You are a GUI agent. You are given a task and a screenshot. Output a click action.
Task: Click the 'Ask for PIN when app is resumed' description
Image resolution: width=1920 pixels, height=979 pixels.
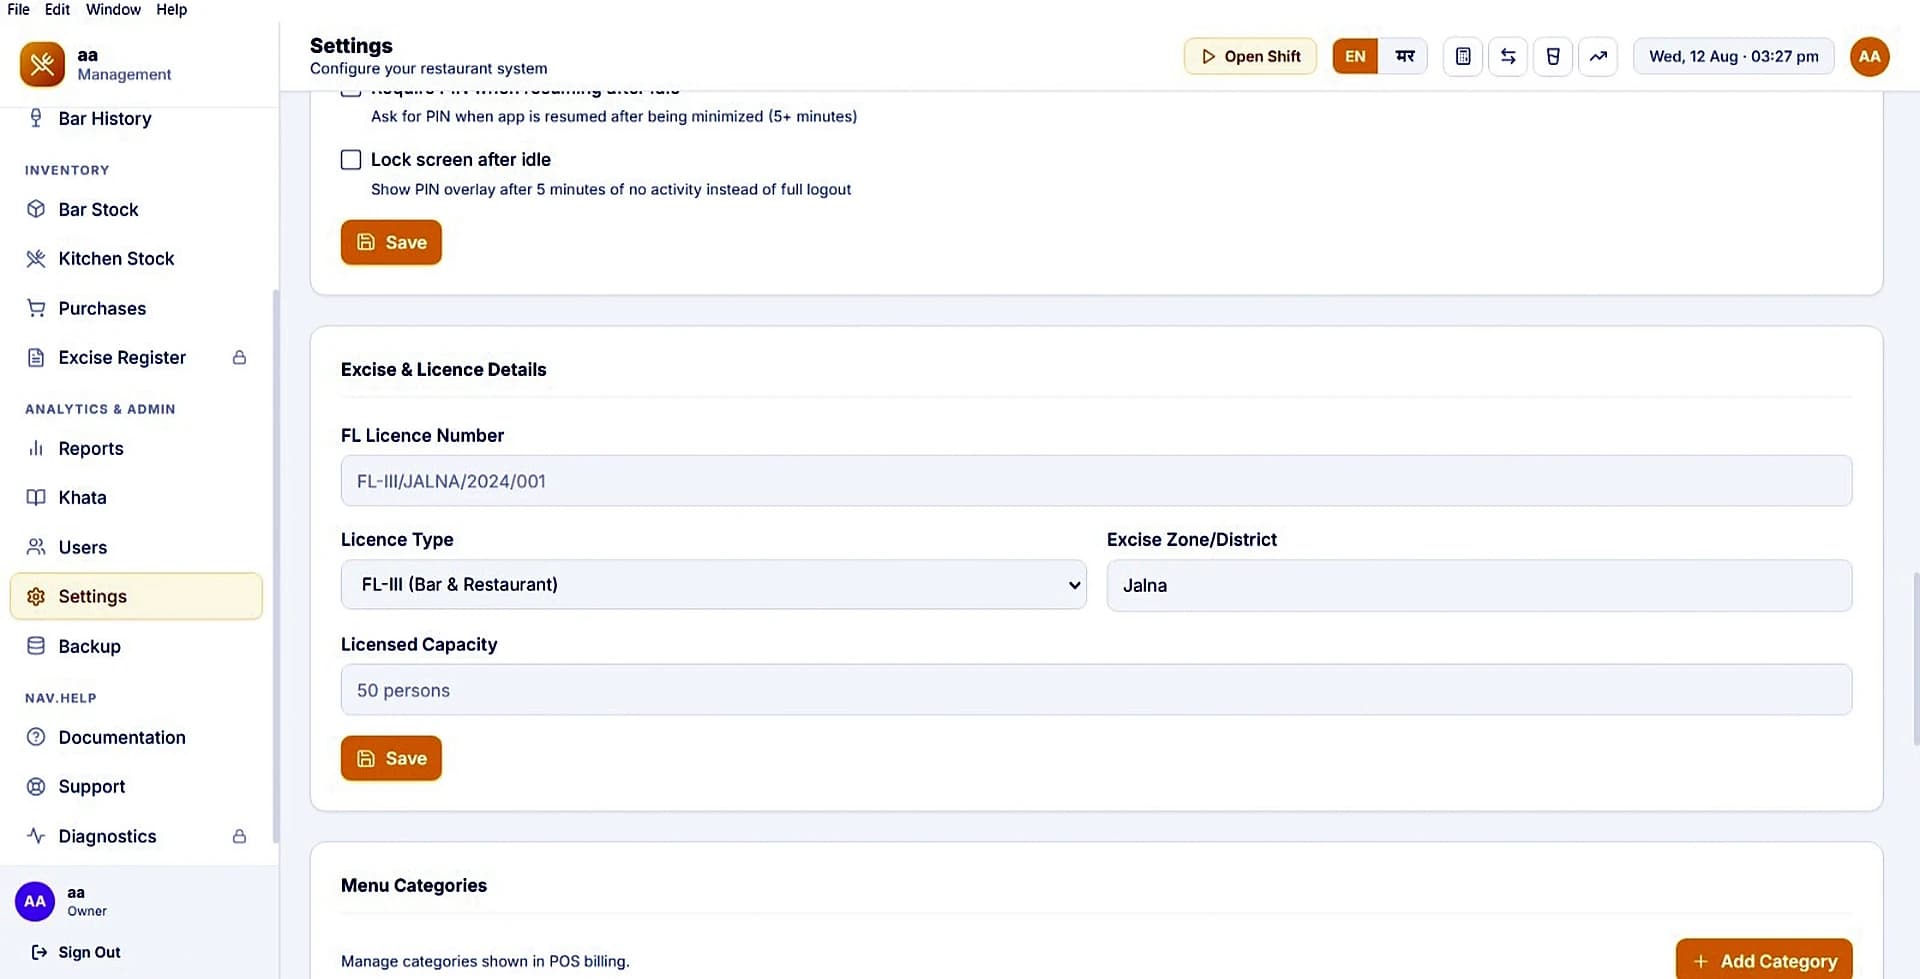614,116
